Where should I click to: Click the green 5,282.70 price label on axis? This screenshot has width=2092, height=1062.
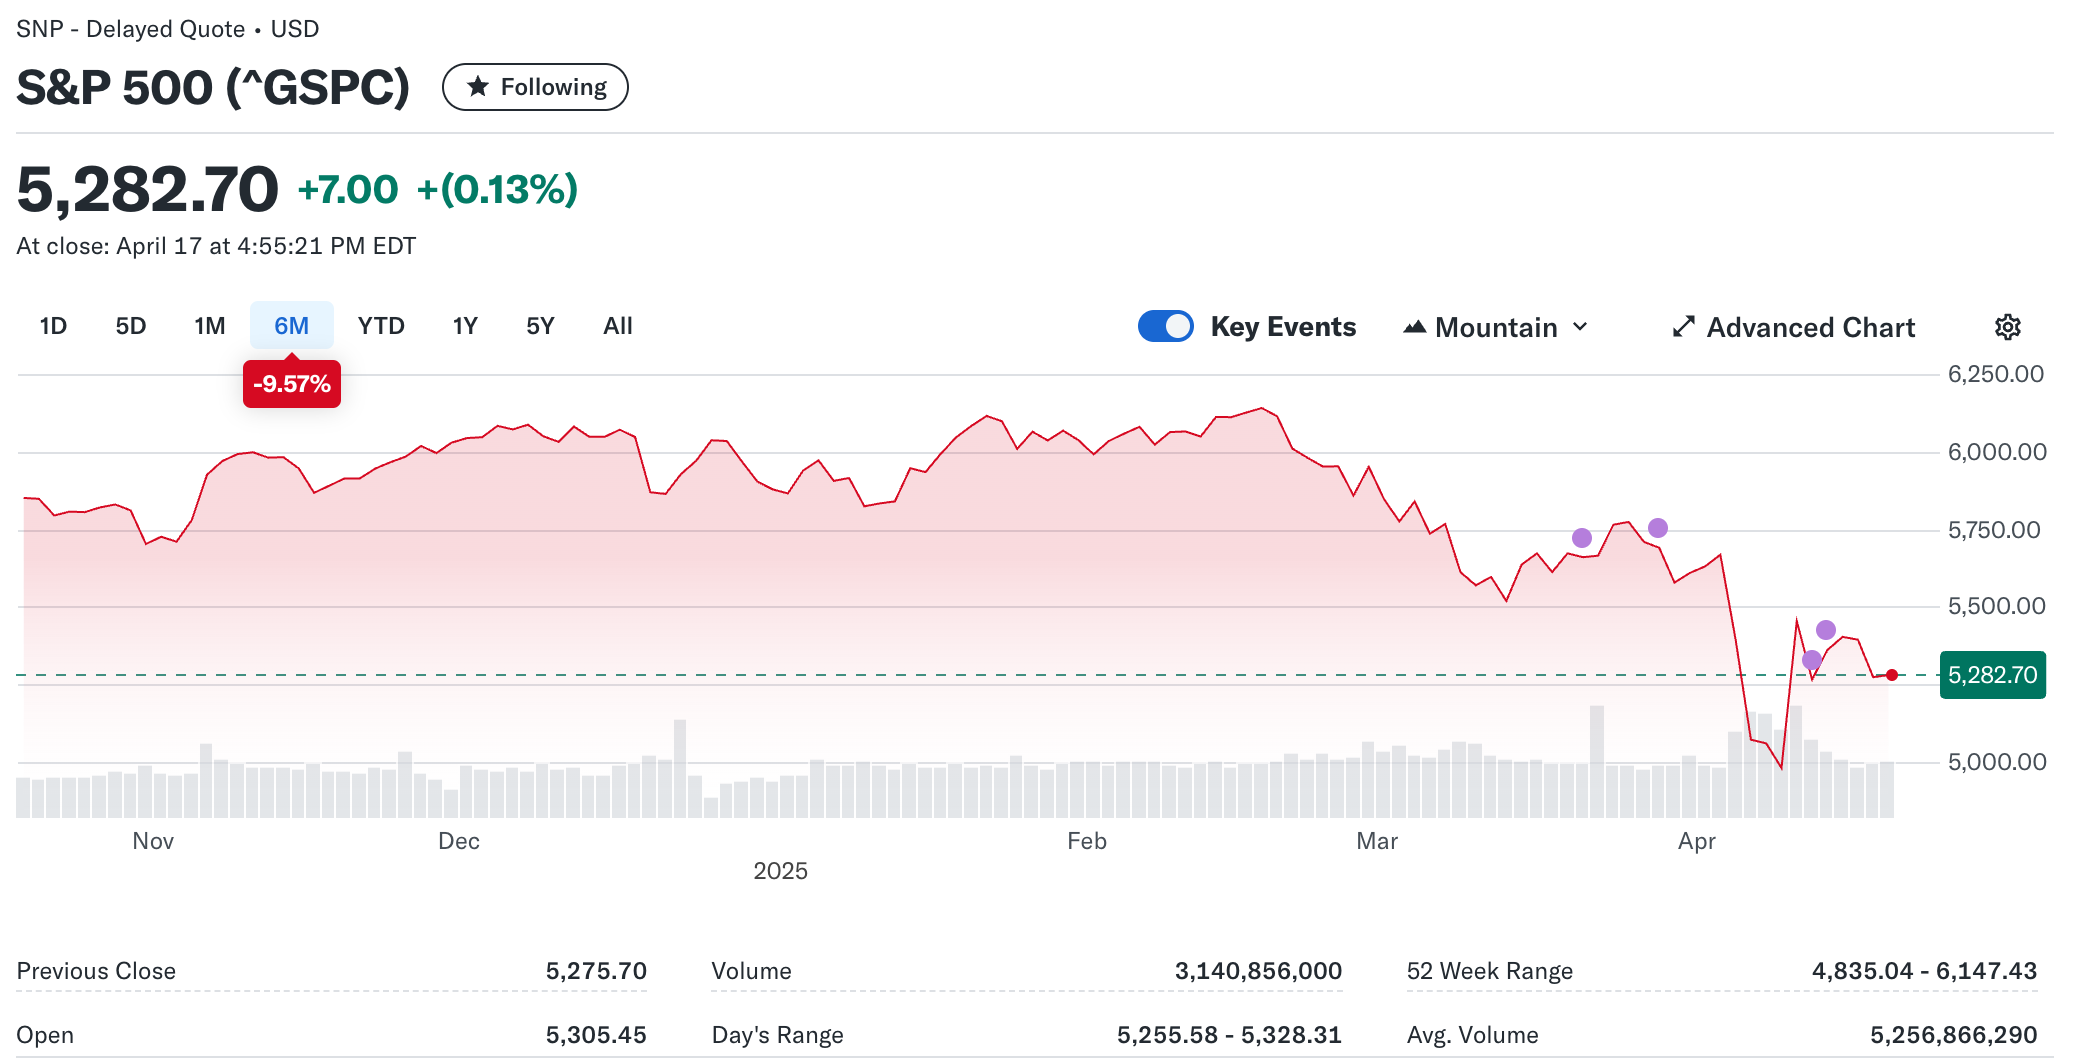[x=1993, y=675]
